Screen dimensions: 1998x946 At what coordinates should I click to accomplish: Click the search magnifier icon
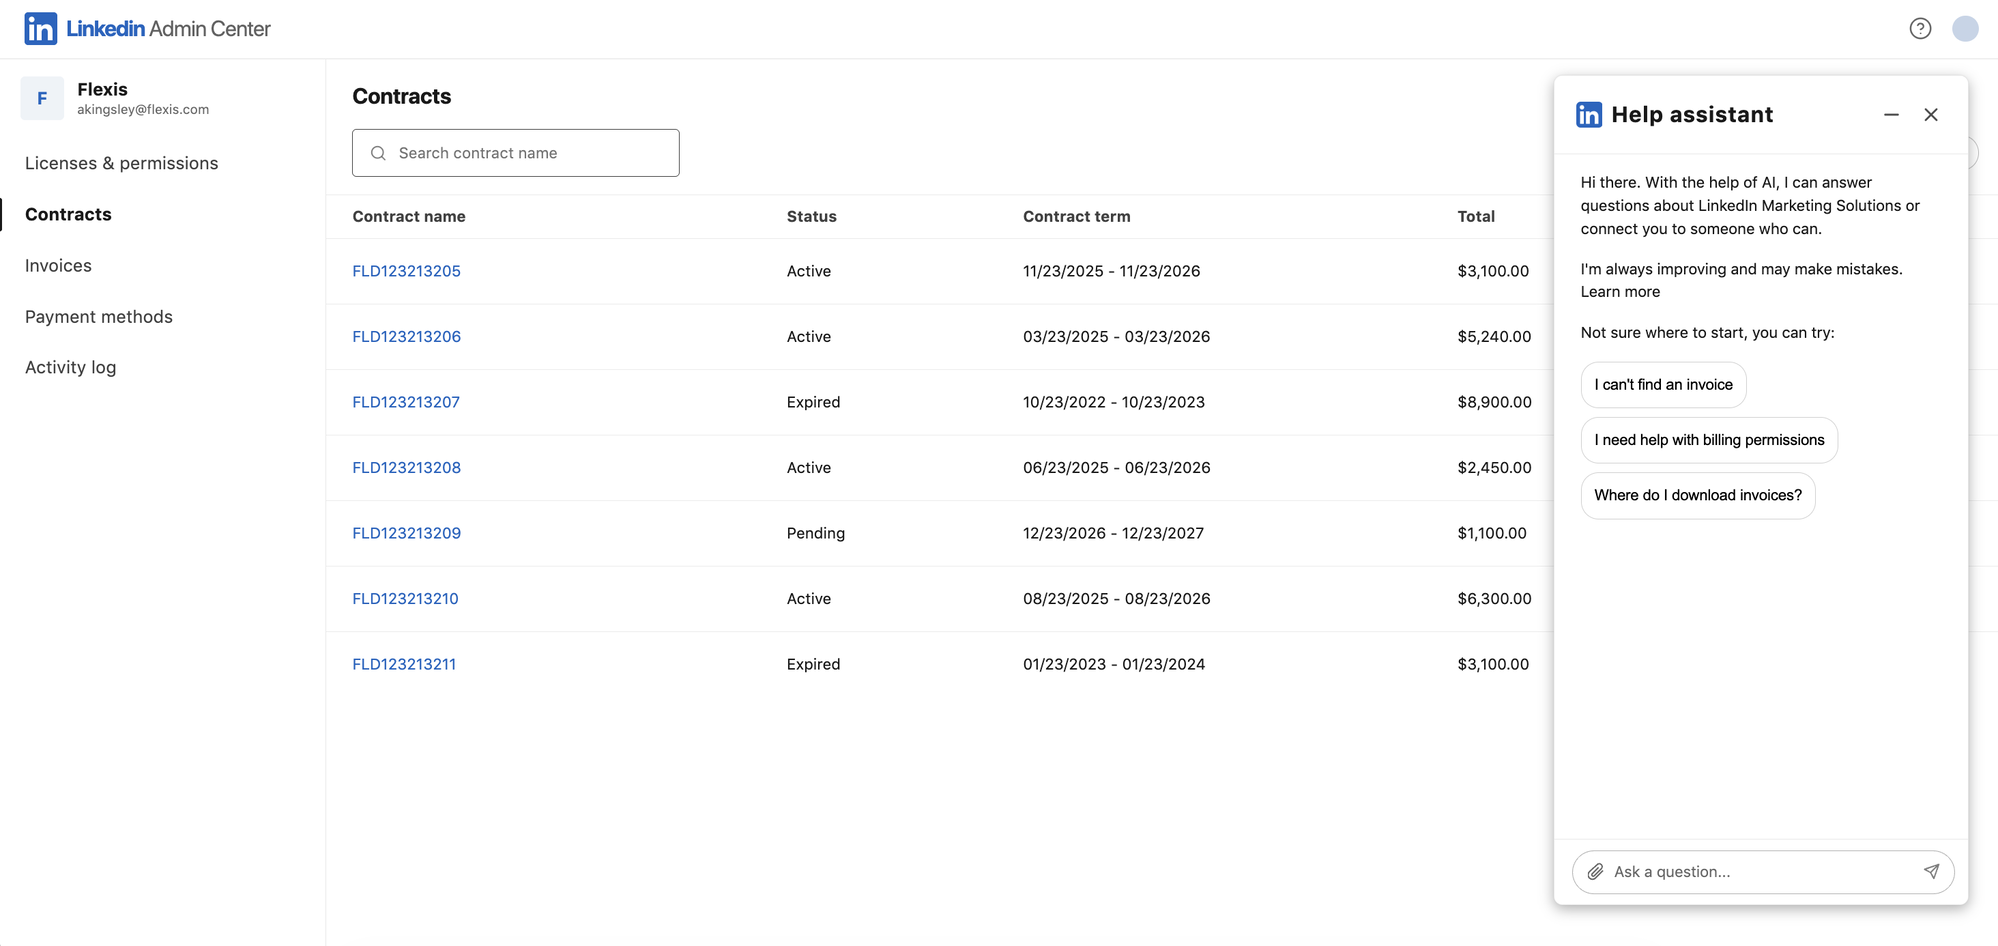click(378, 153)
